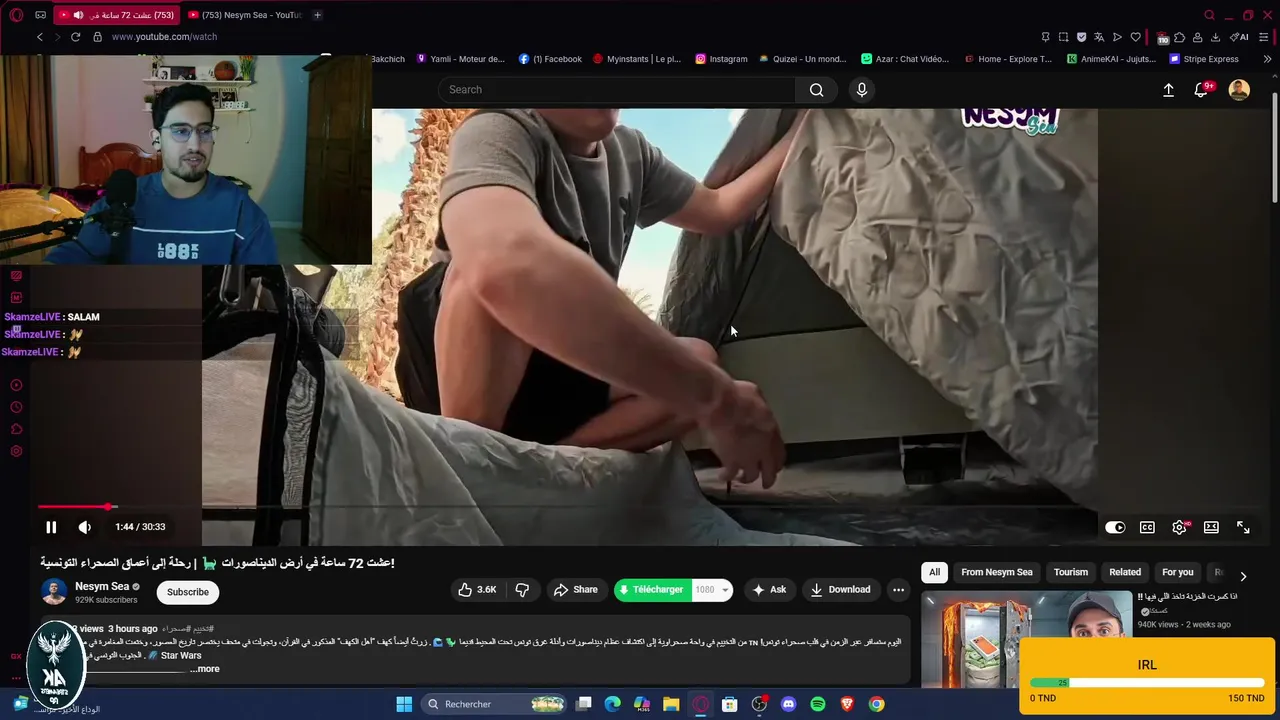1280x720 pixels.
Task: Go back to previous page
Action: point(40,37)
